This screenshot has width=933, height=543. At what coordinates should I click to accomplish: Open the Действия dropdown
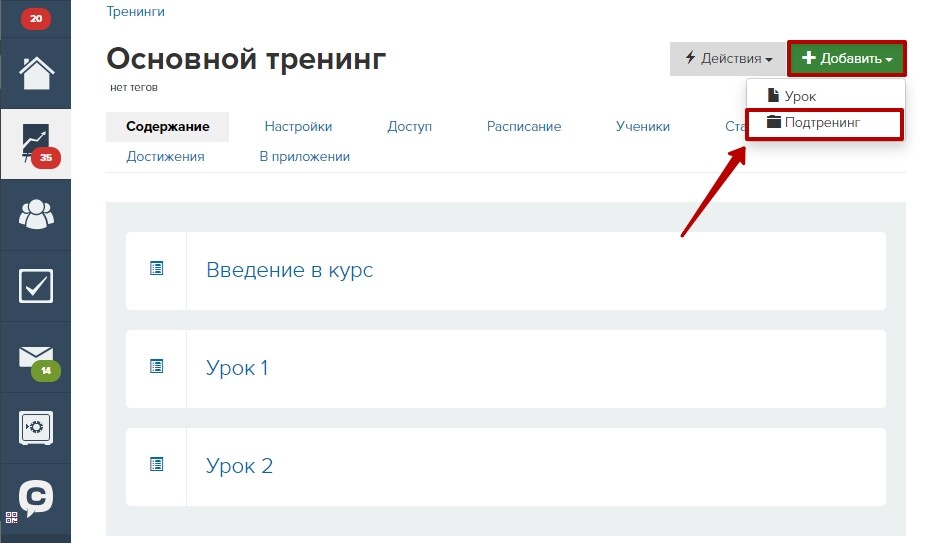click(728, 58)
